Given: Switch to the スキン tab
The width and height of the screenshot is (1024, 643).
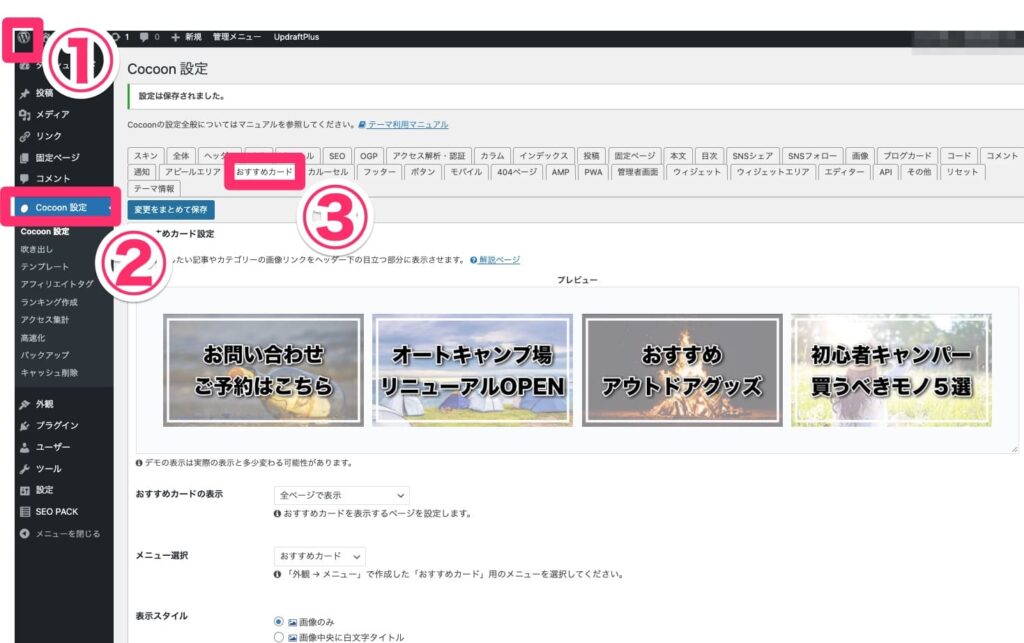Looking at the screenshot, I should click(146, 156).
